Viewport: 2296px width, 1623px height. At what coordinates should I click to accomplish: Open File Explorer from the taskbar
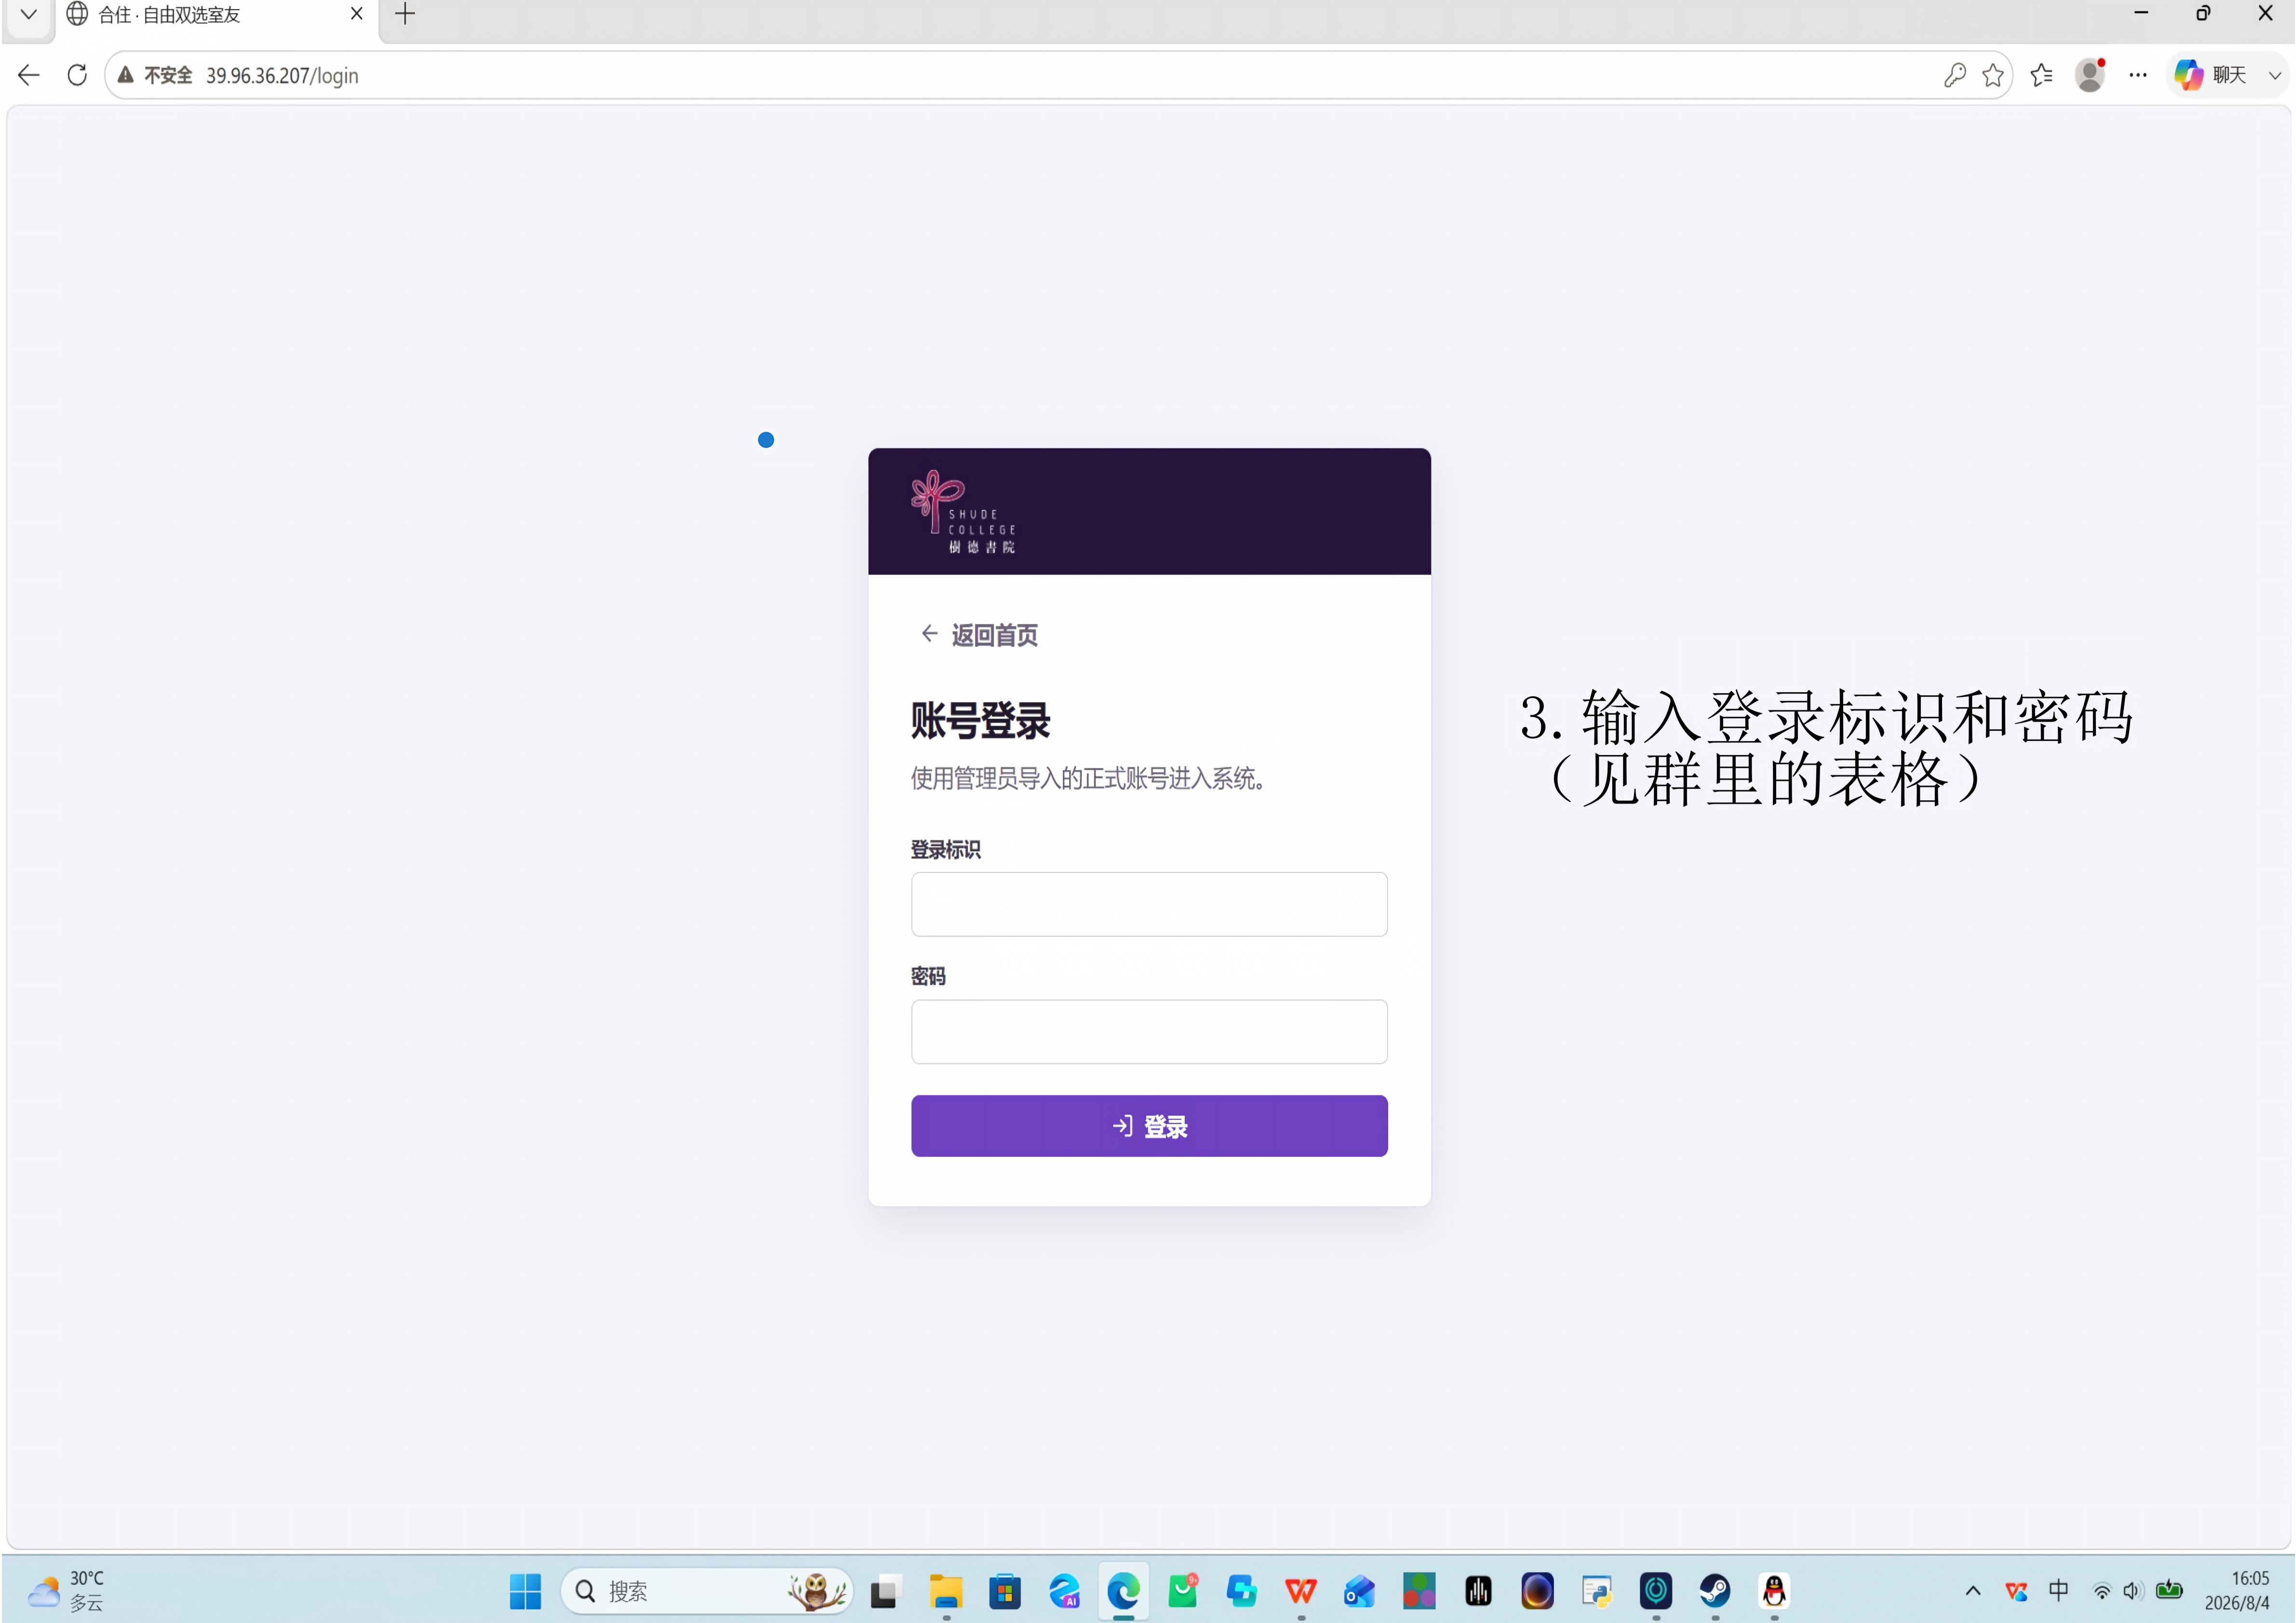(945, 1591)
